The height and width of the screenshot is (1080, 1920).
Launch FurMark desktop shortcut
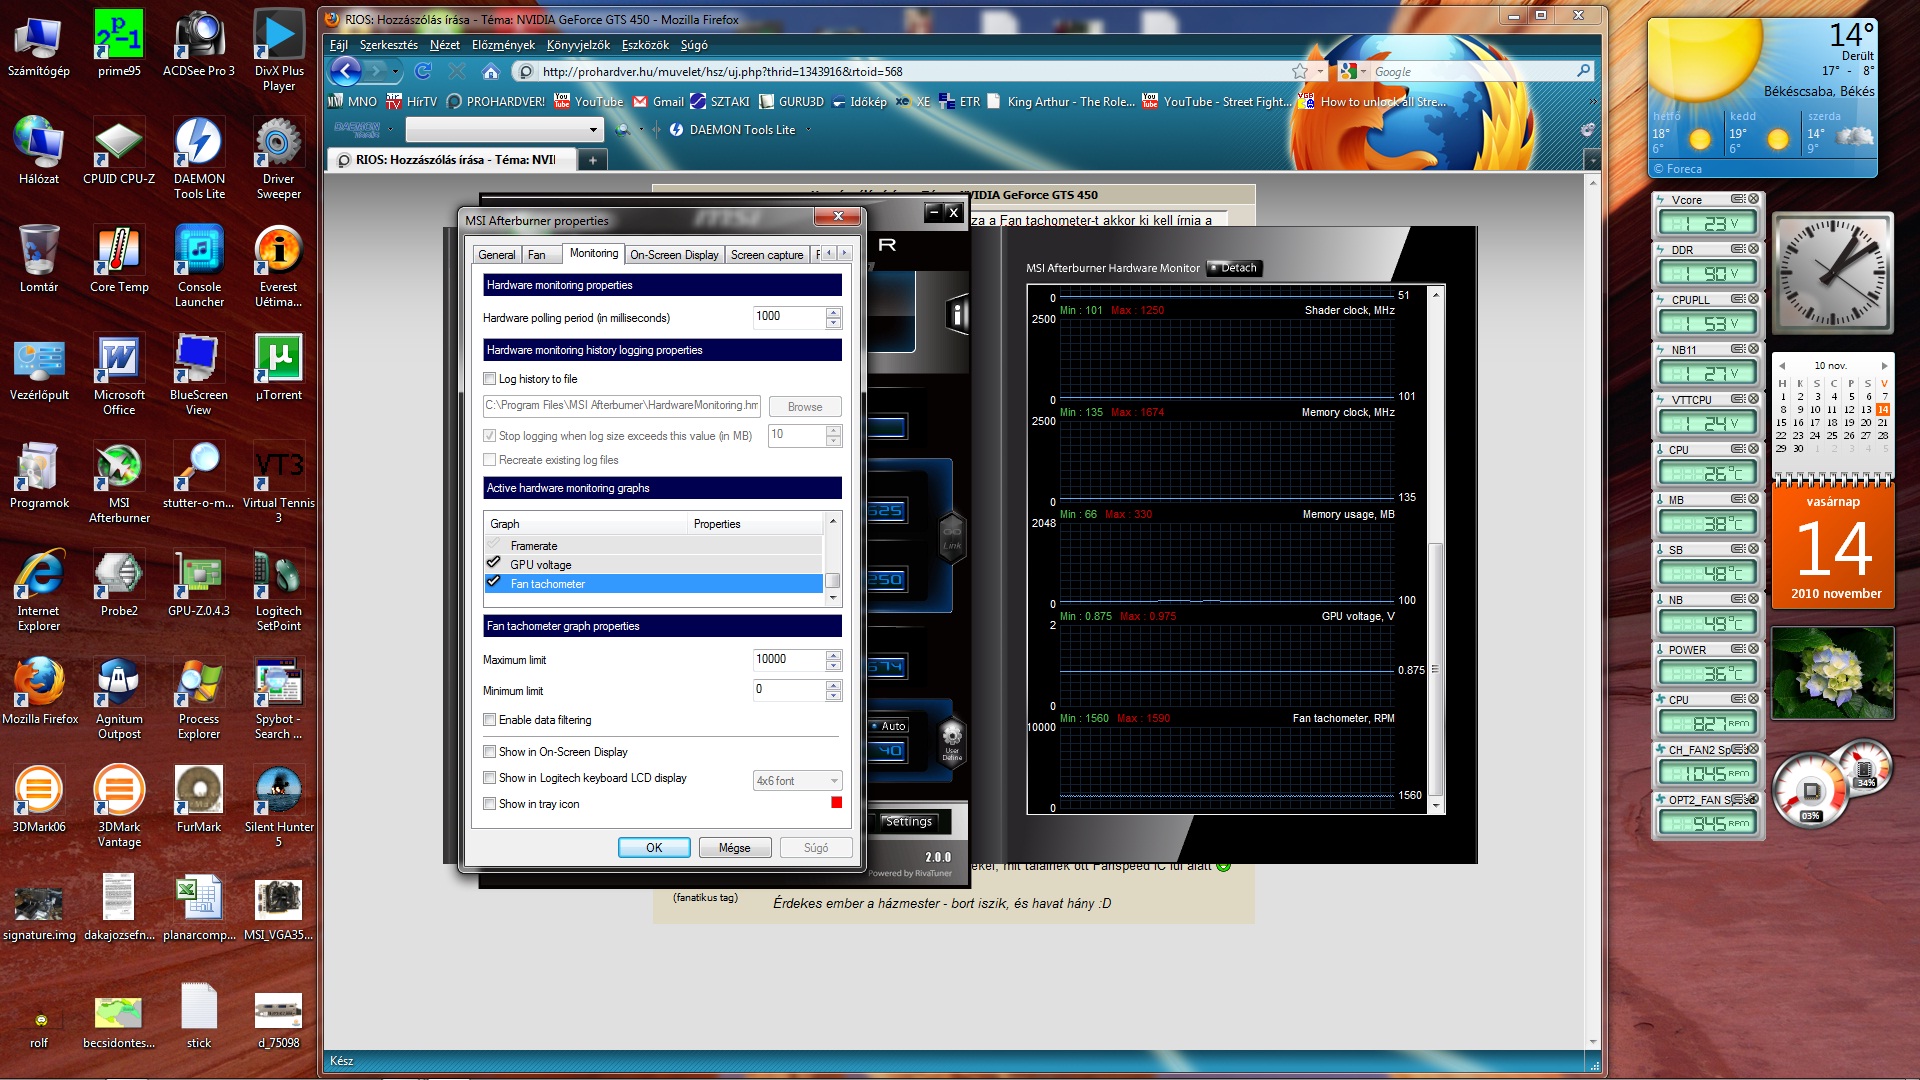pyautogui.click(x=199, y=799)
